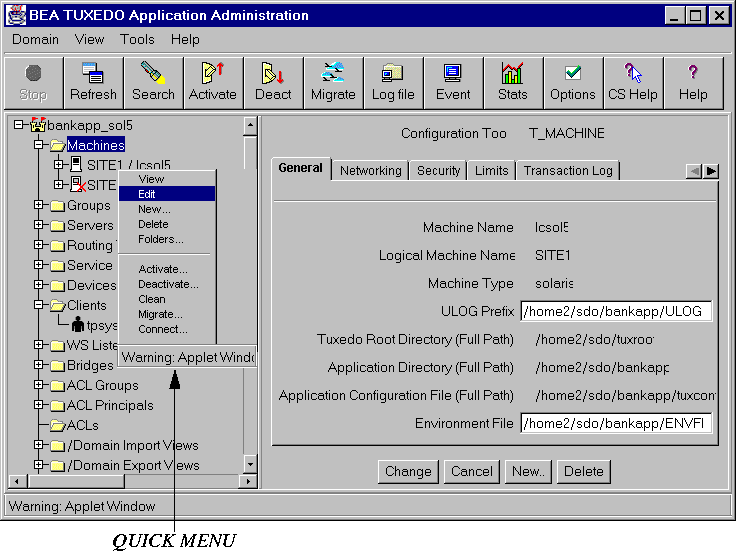Screen dimensions: 736x551
Task: Choose Deactivate... in the quick menu
Action: coord(167,284)
